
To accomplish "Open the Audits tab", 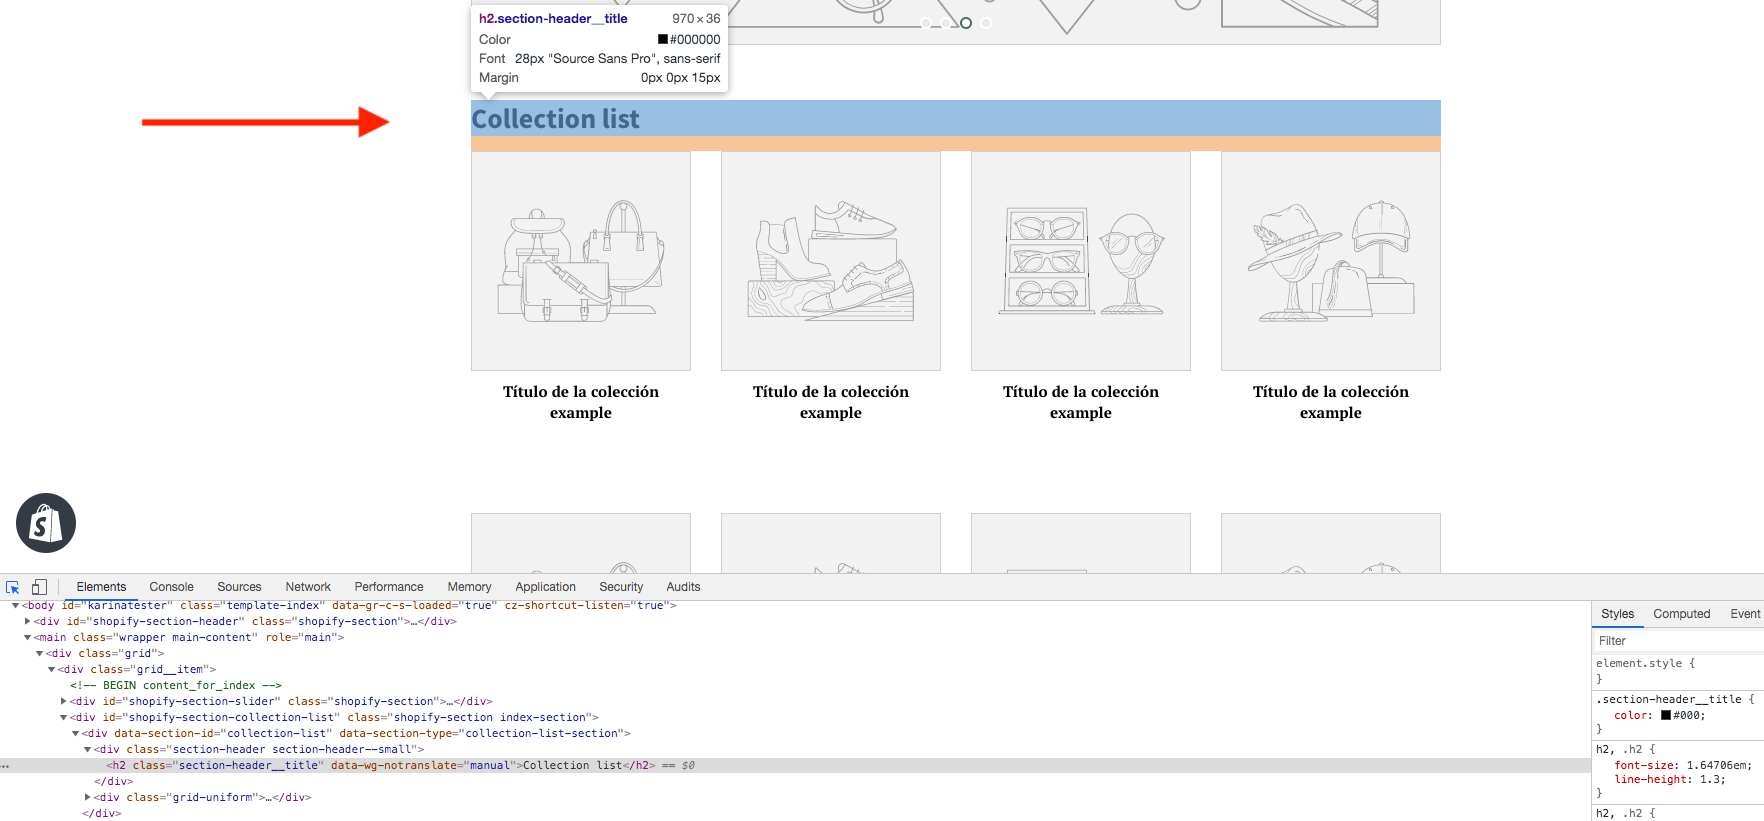I will click(x=683, y=587).
